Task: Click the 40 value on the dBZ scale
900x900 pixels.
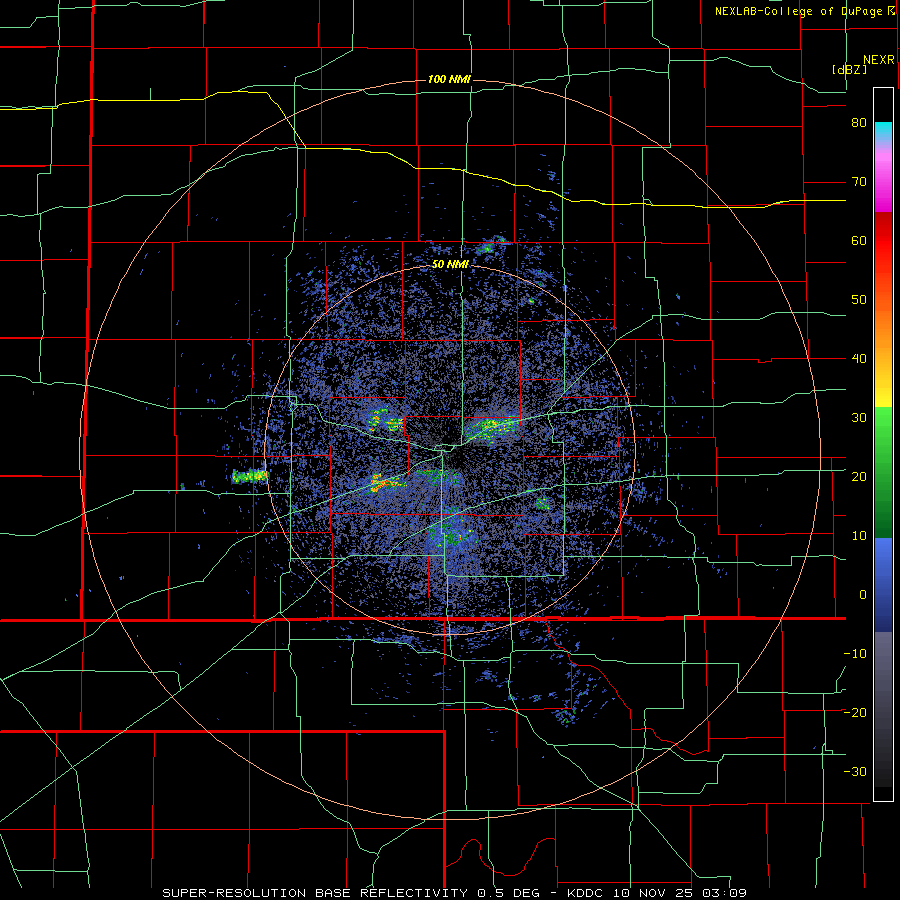Action: click(859, 359)
